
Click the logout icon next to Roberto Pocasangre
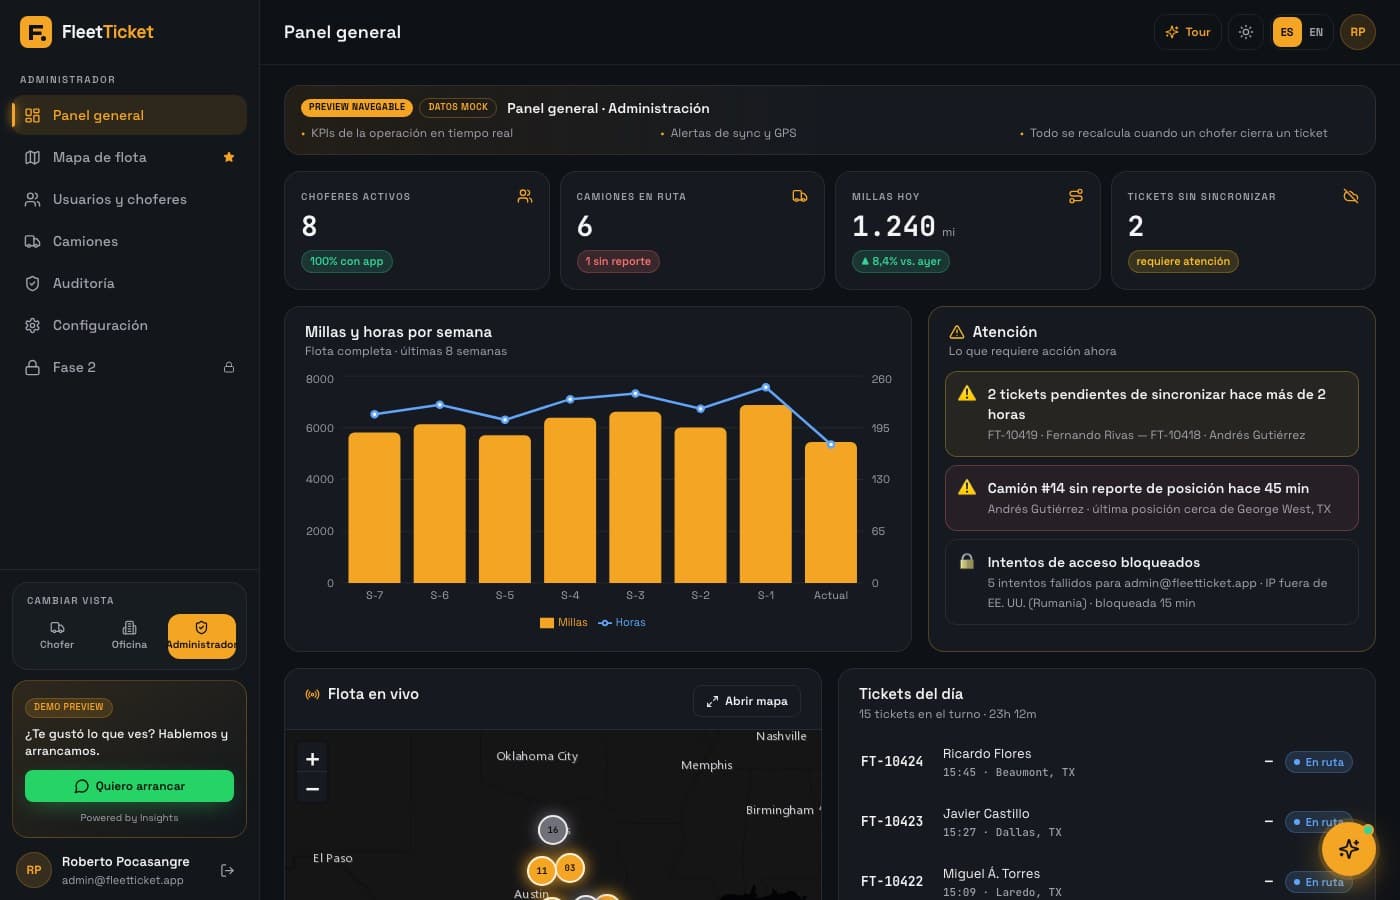tap(227, 870)
